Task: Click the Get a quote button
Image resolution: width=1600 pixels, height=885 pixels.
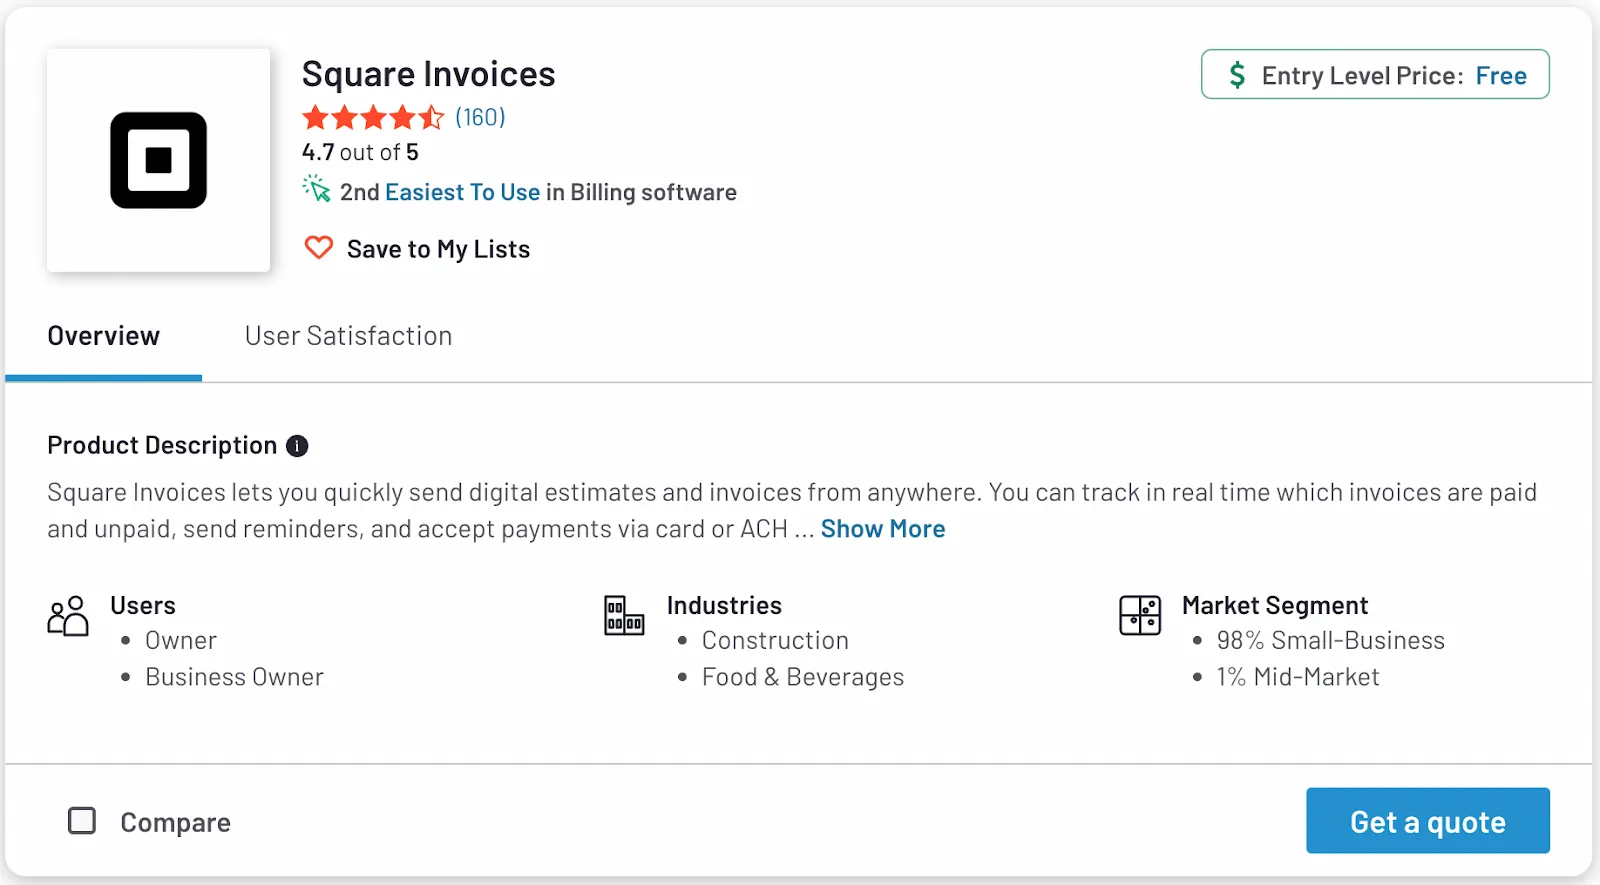Action: tap(1427, 820)
